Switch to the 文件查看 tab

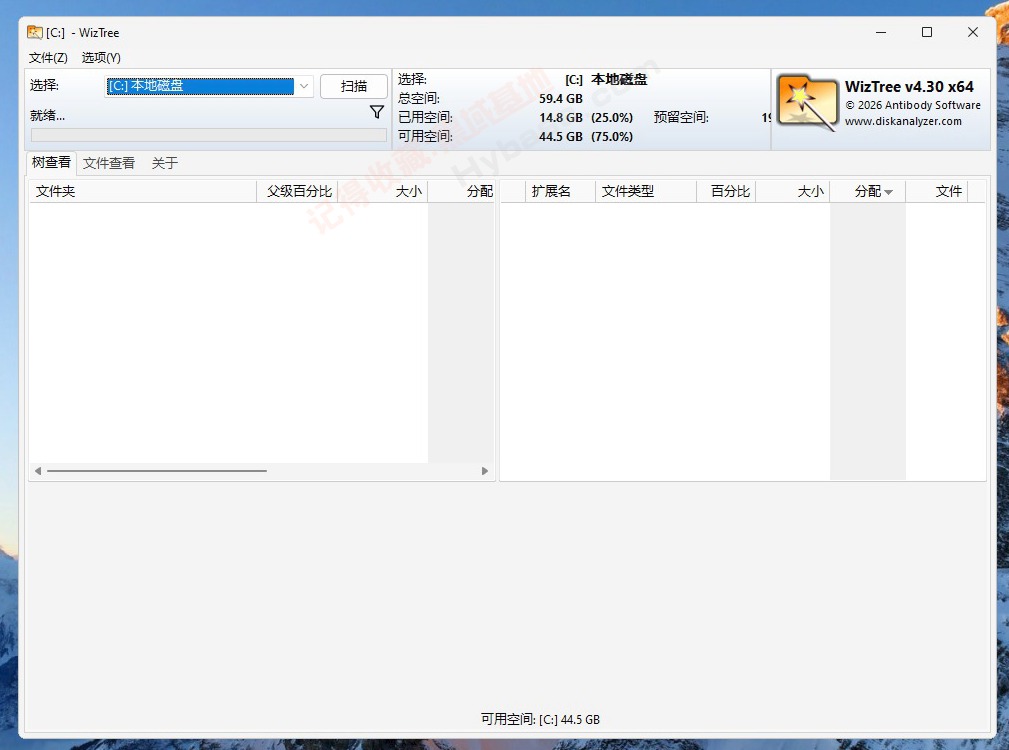tap(109, 162)
